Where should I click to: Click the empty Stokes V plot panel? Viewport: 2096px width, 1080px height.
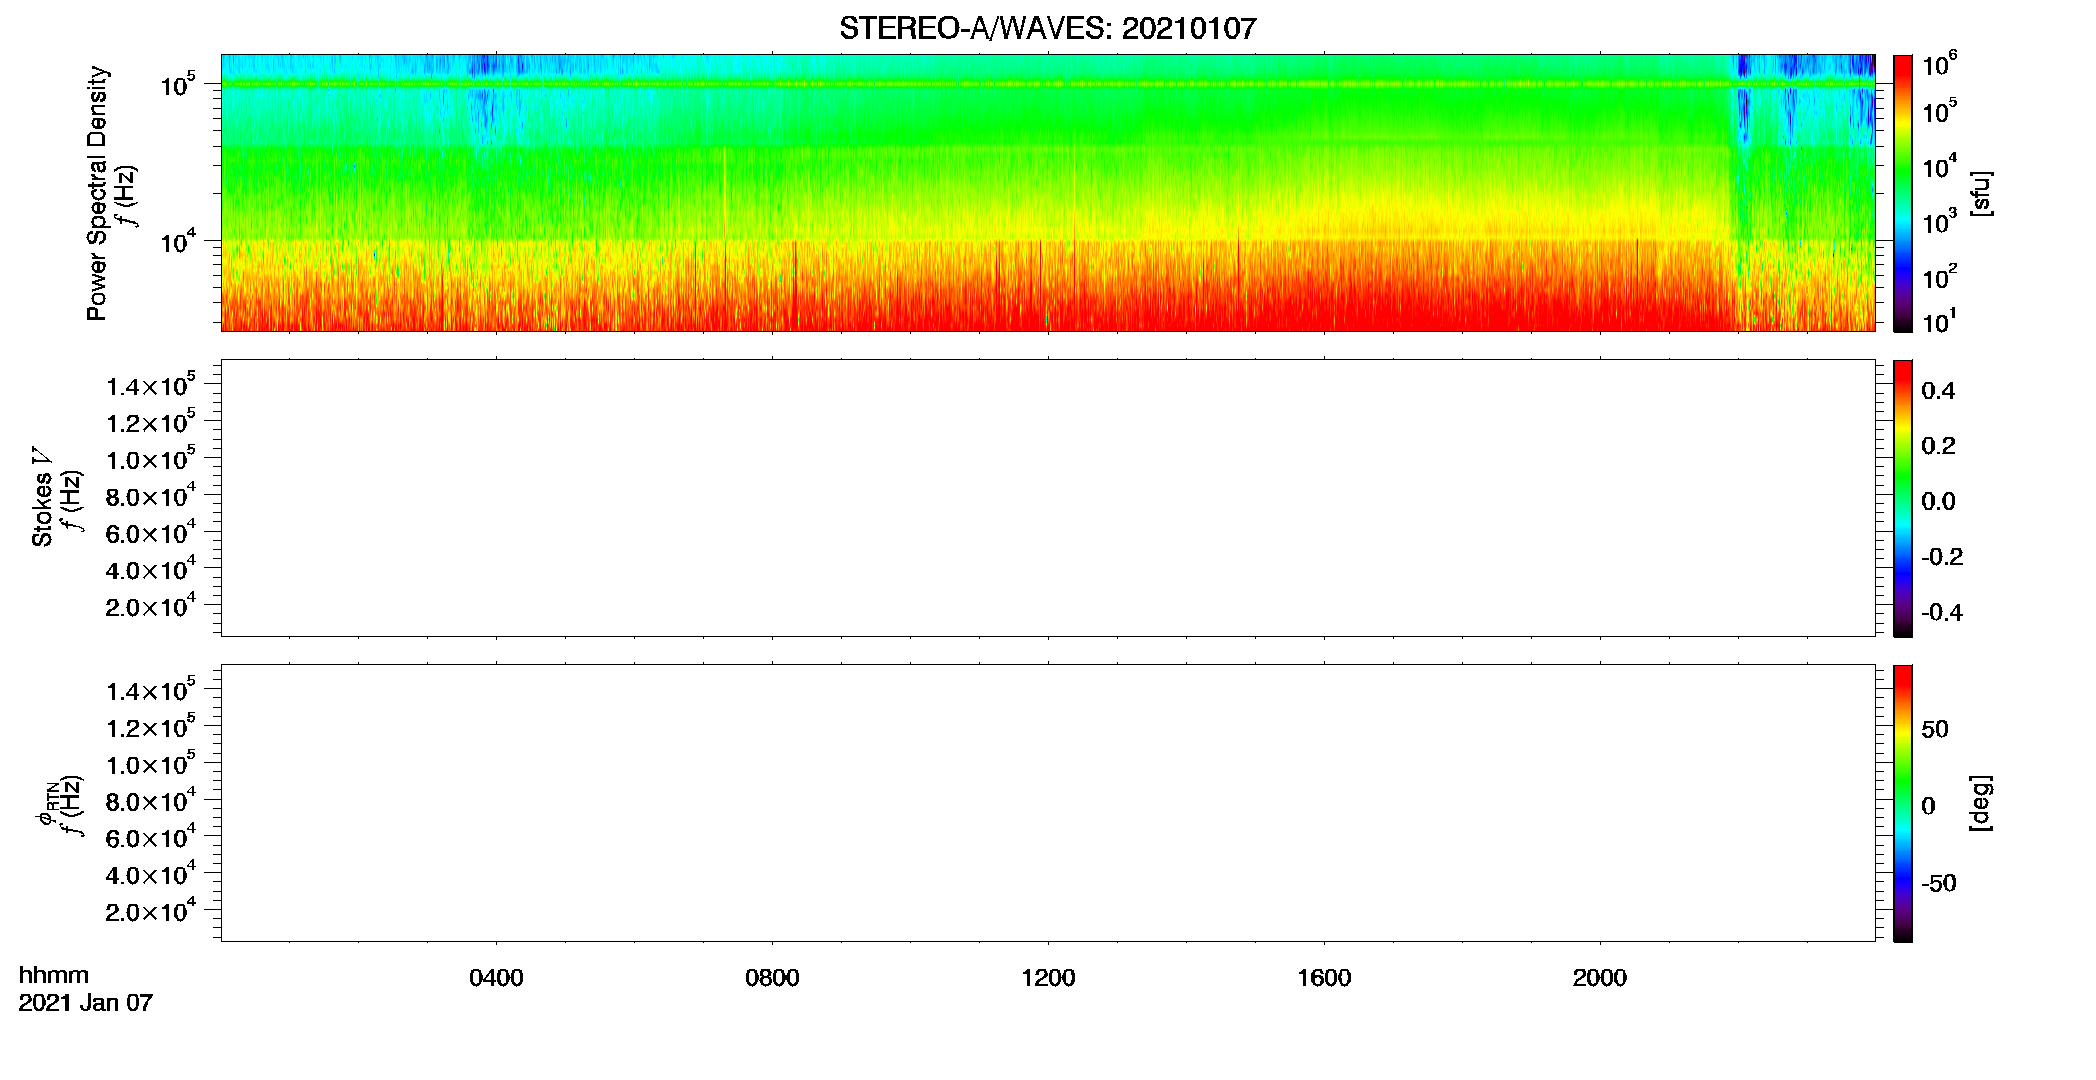1048,498
